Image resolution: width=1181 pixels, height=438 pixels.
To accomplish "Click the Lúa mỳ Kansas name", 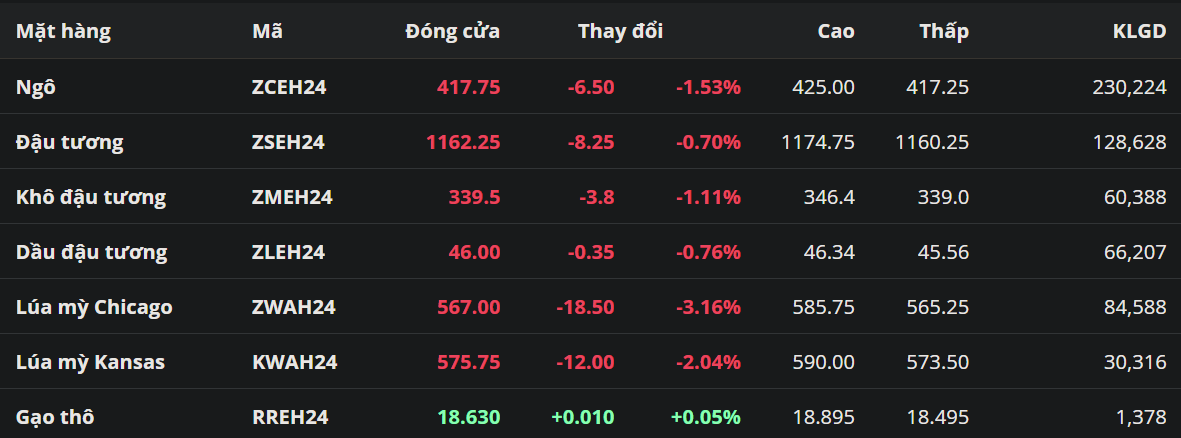I will [x=90, y=362].
